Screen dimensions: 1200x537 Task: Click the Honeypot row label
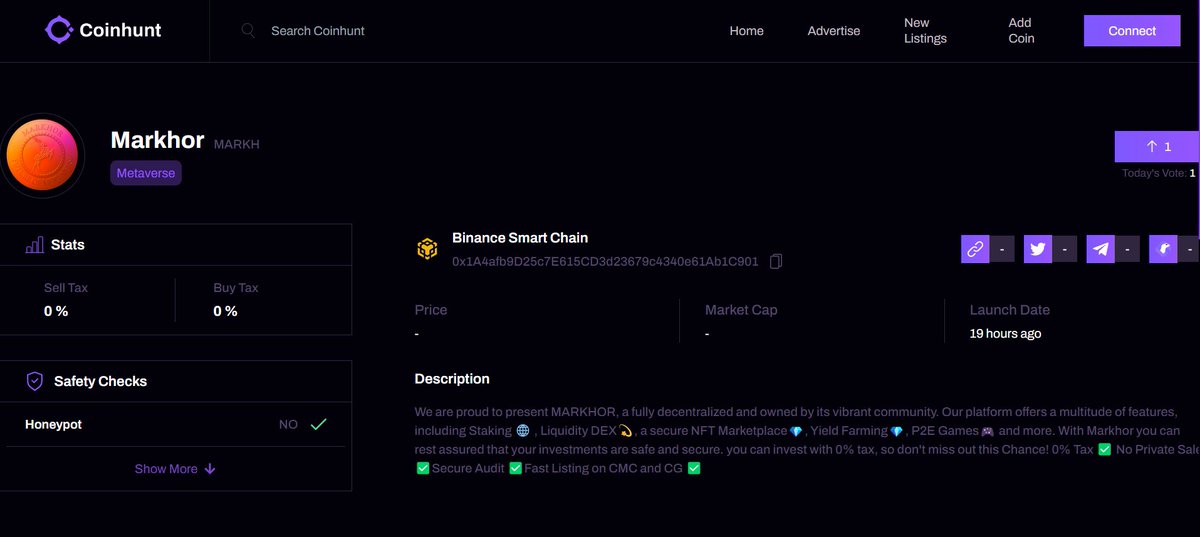[53, 425]
